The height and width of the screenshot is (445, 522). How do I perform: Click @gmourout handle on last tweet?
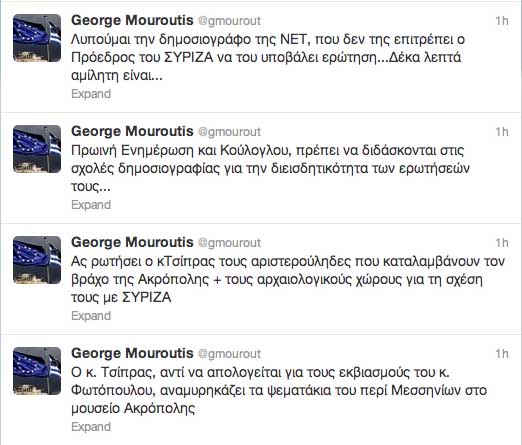(x=229, y=354)
